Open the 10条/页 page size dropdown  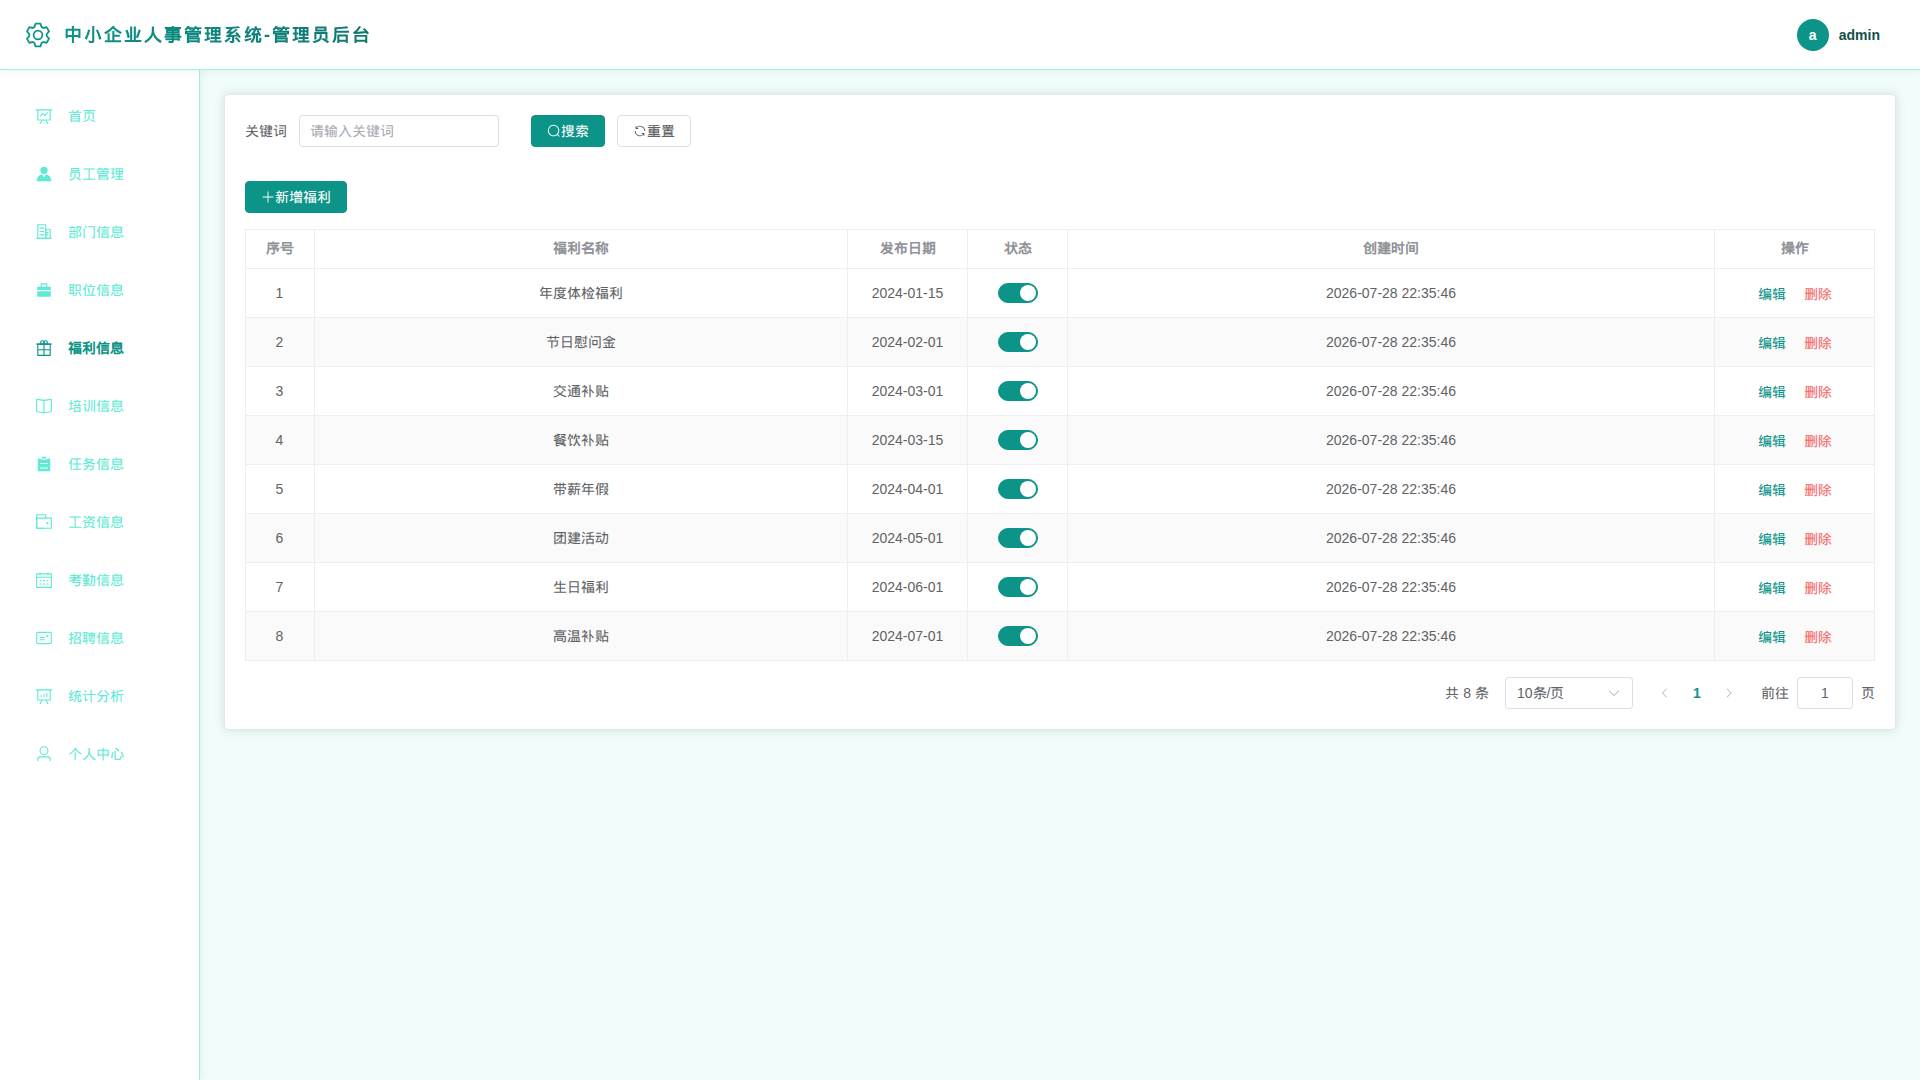1568,693
